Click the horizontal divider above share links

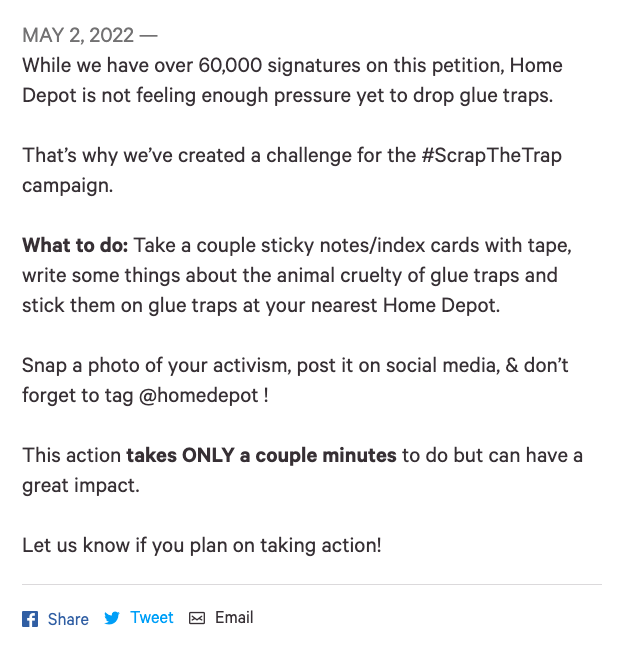[312, 584]
